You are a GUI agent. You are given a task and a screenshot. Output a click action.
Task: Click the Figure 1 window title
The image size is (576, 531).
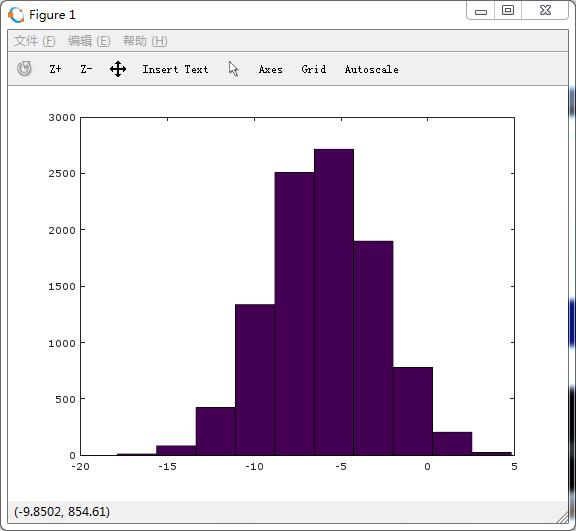[52, 15]
